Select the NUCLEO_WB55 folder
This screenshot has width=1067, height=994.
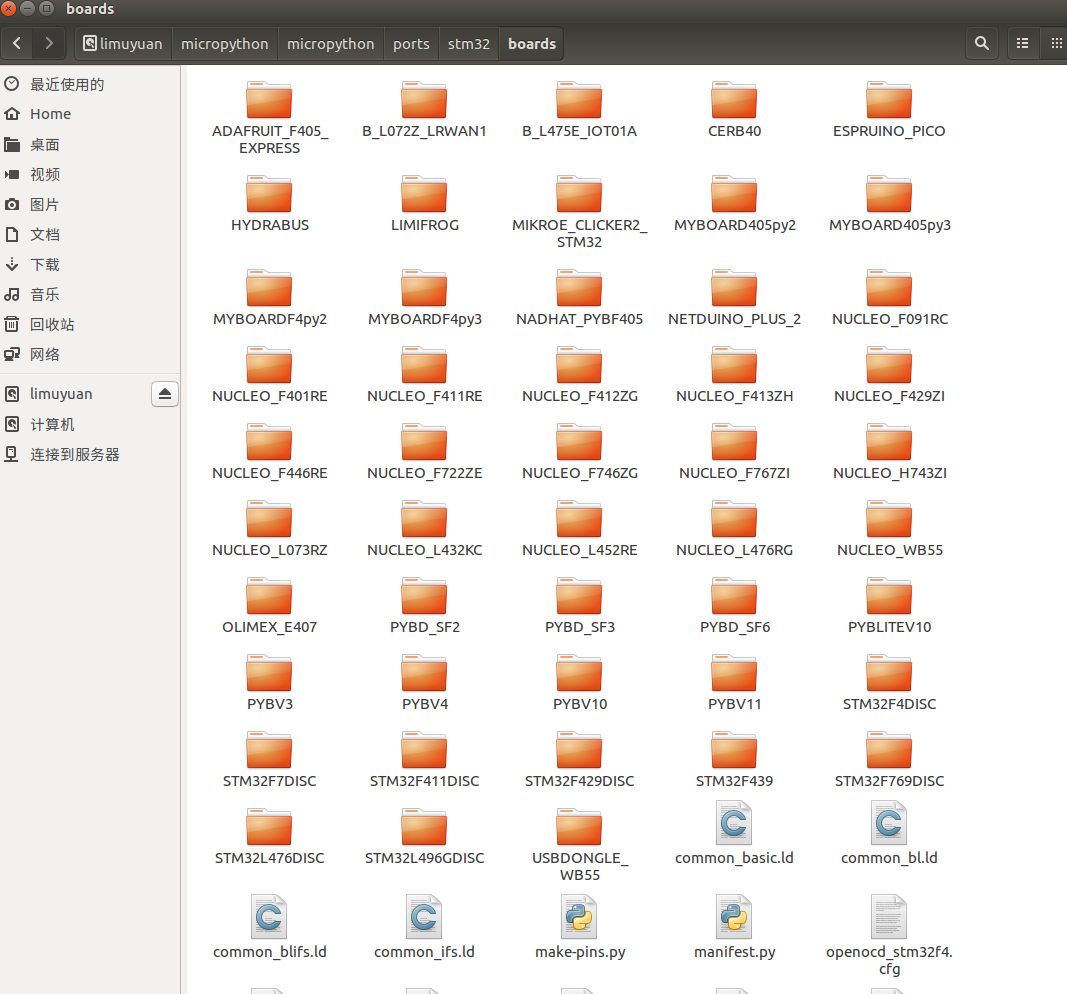pyautogui.click(x=889, y=529)
